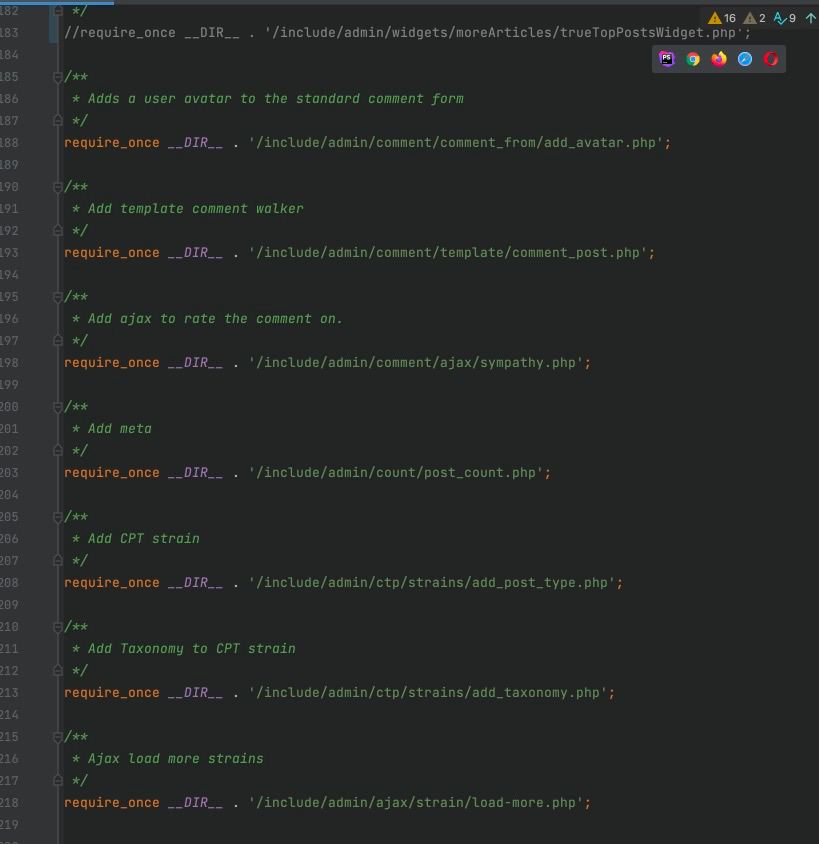Open file in PhpStorm built-in preview
This screenshot has height=844, width=819.
(x=667, y=59)
